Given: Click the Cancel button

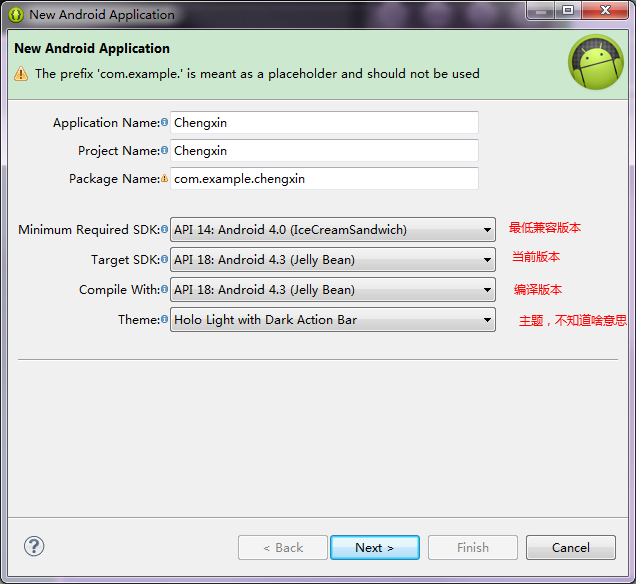Looking at the screenshot, I should pos(571,548).
